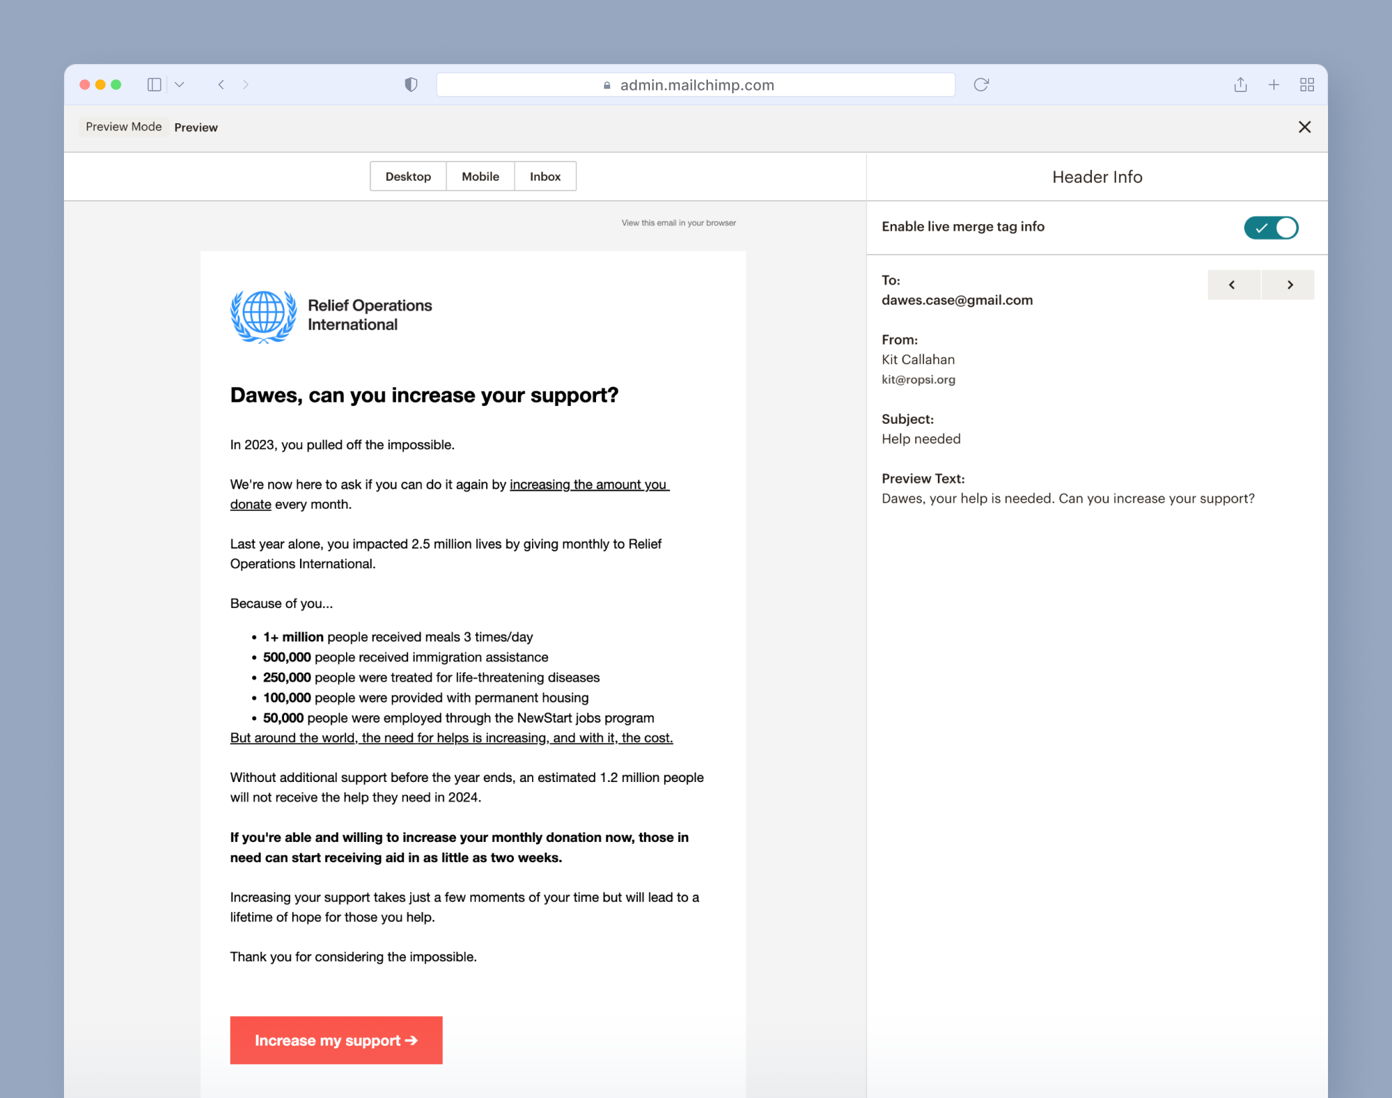The height and width of the screenshot is (1098, 1392).
Task: Open the Safari share icon
Action: coord(1240,85)
